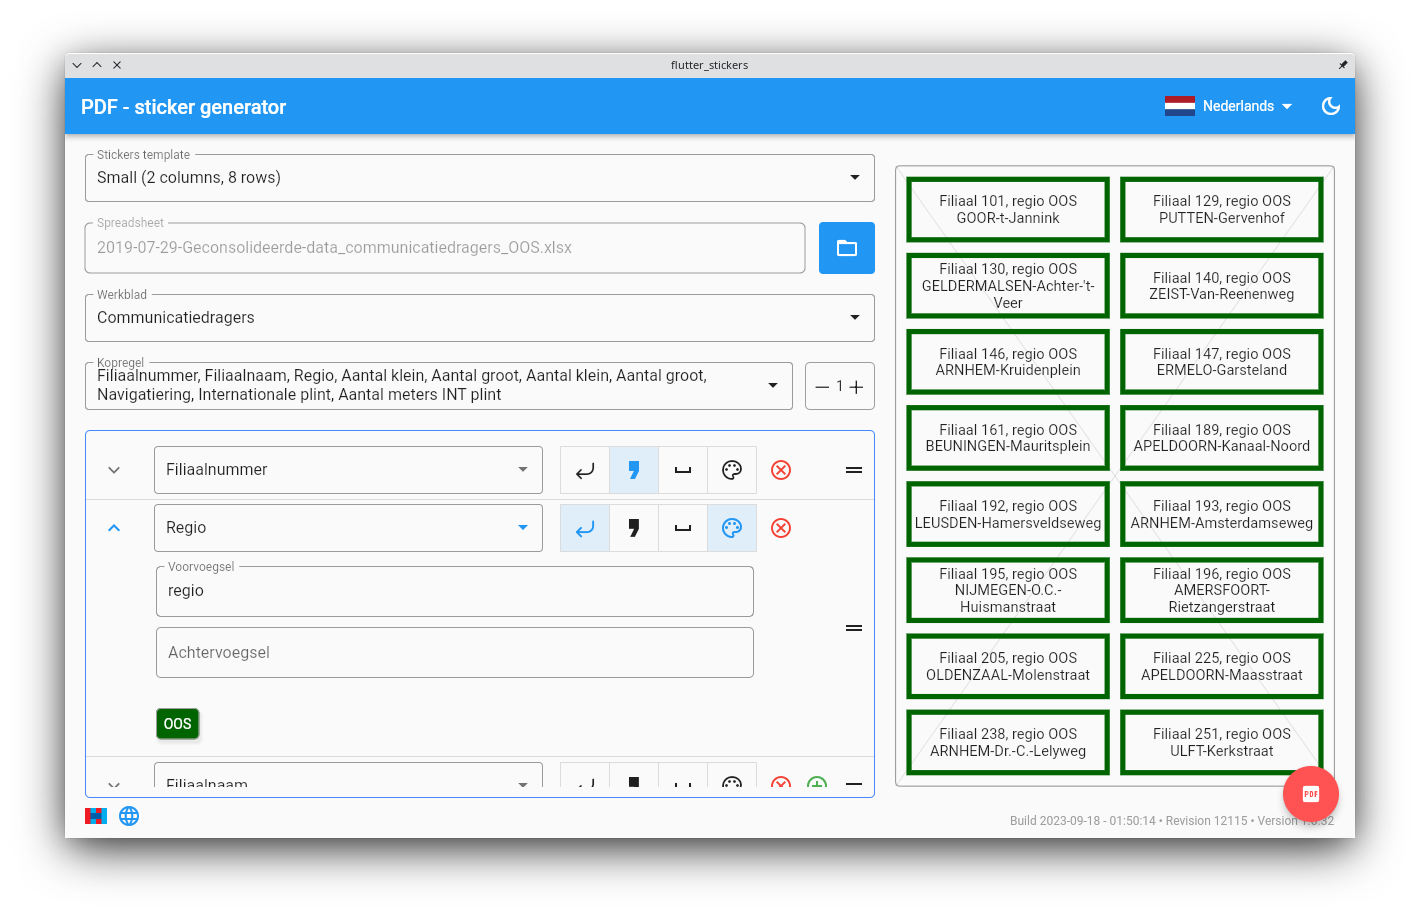Viewport: 1420px width, 915px height.
Task: Click the Achtervoegsel input field
Action: point(455,653)
